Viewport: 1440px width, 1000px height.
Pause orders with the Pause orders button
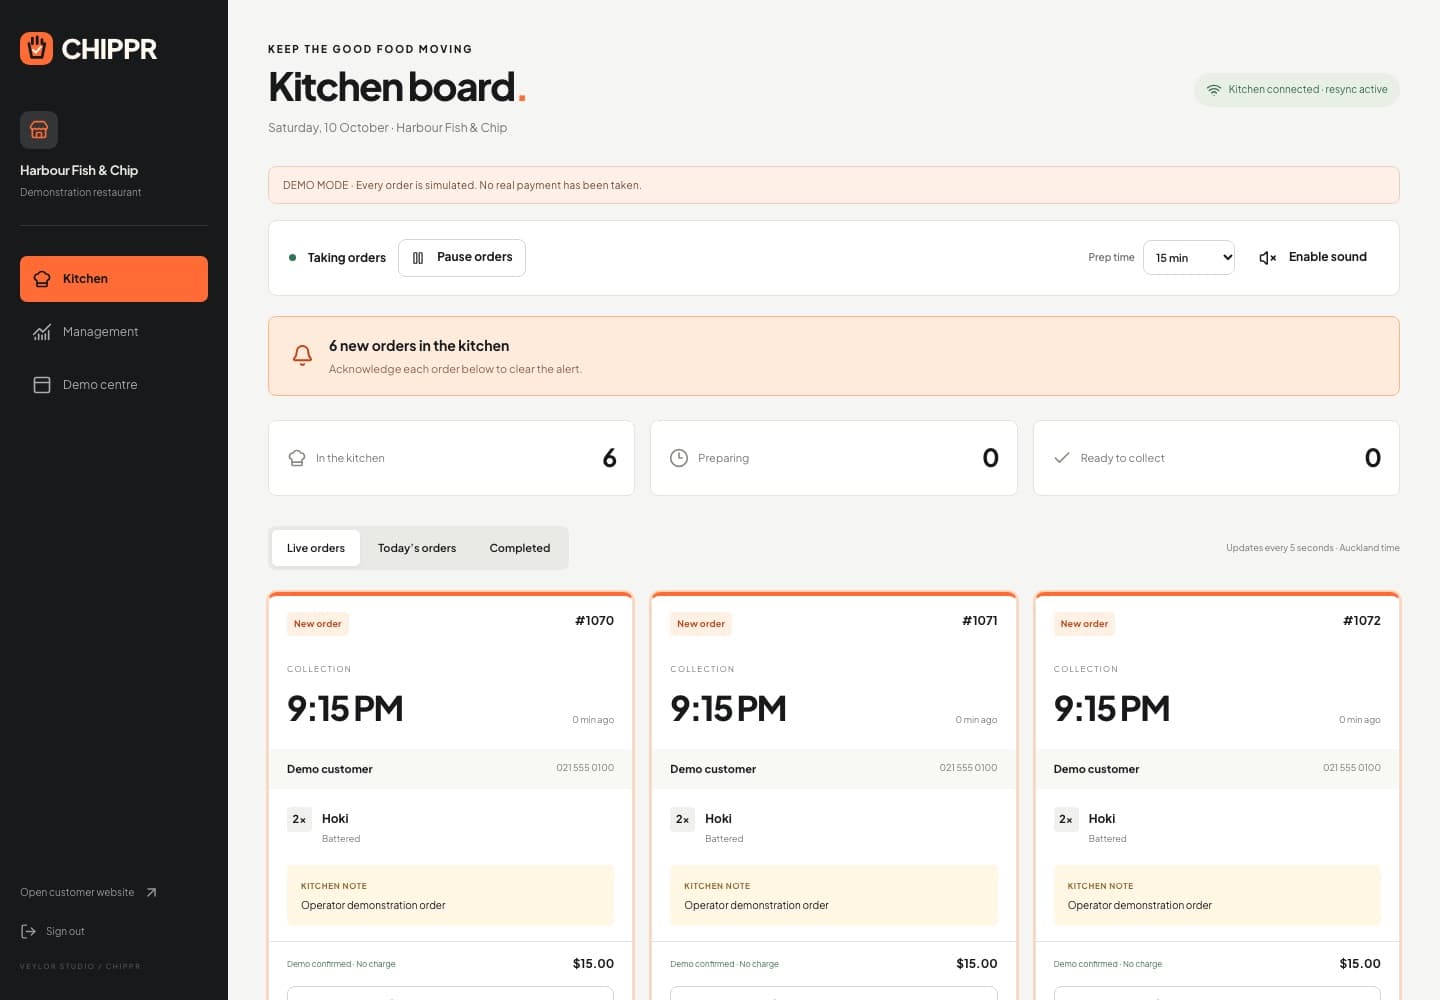point(462,258)
